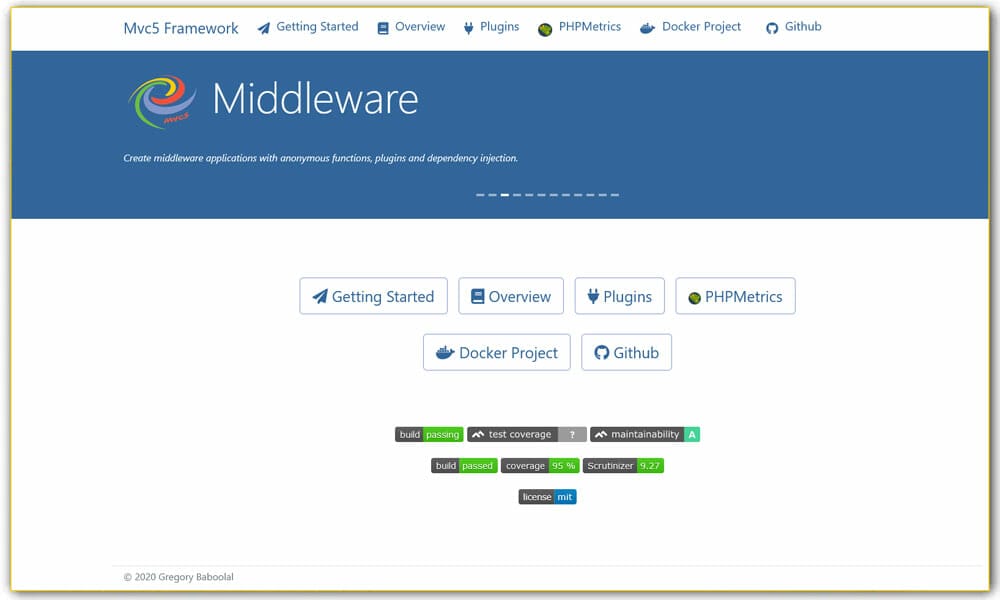Click the whale icon on the Docker Project button

point(442,352)
